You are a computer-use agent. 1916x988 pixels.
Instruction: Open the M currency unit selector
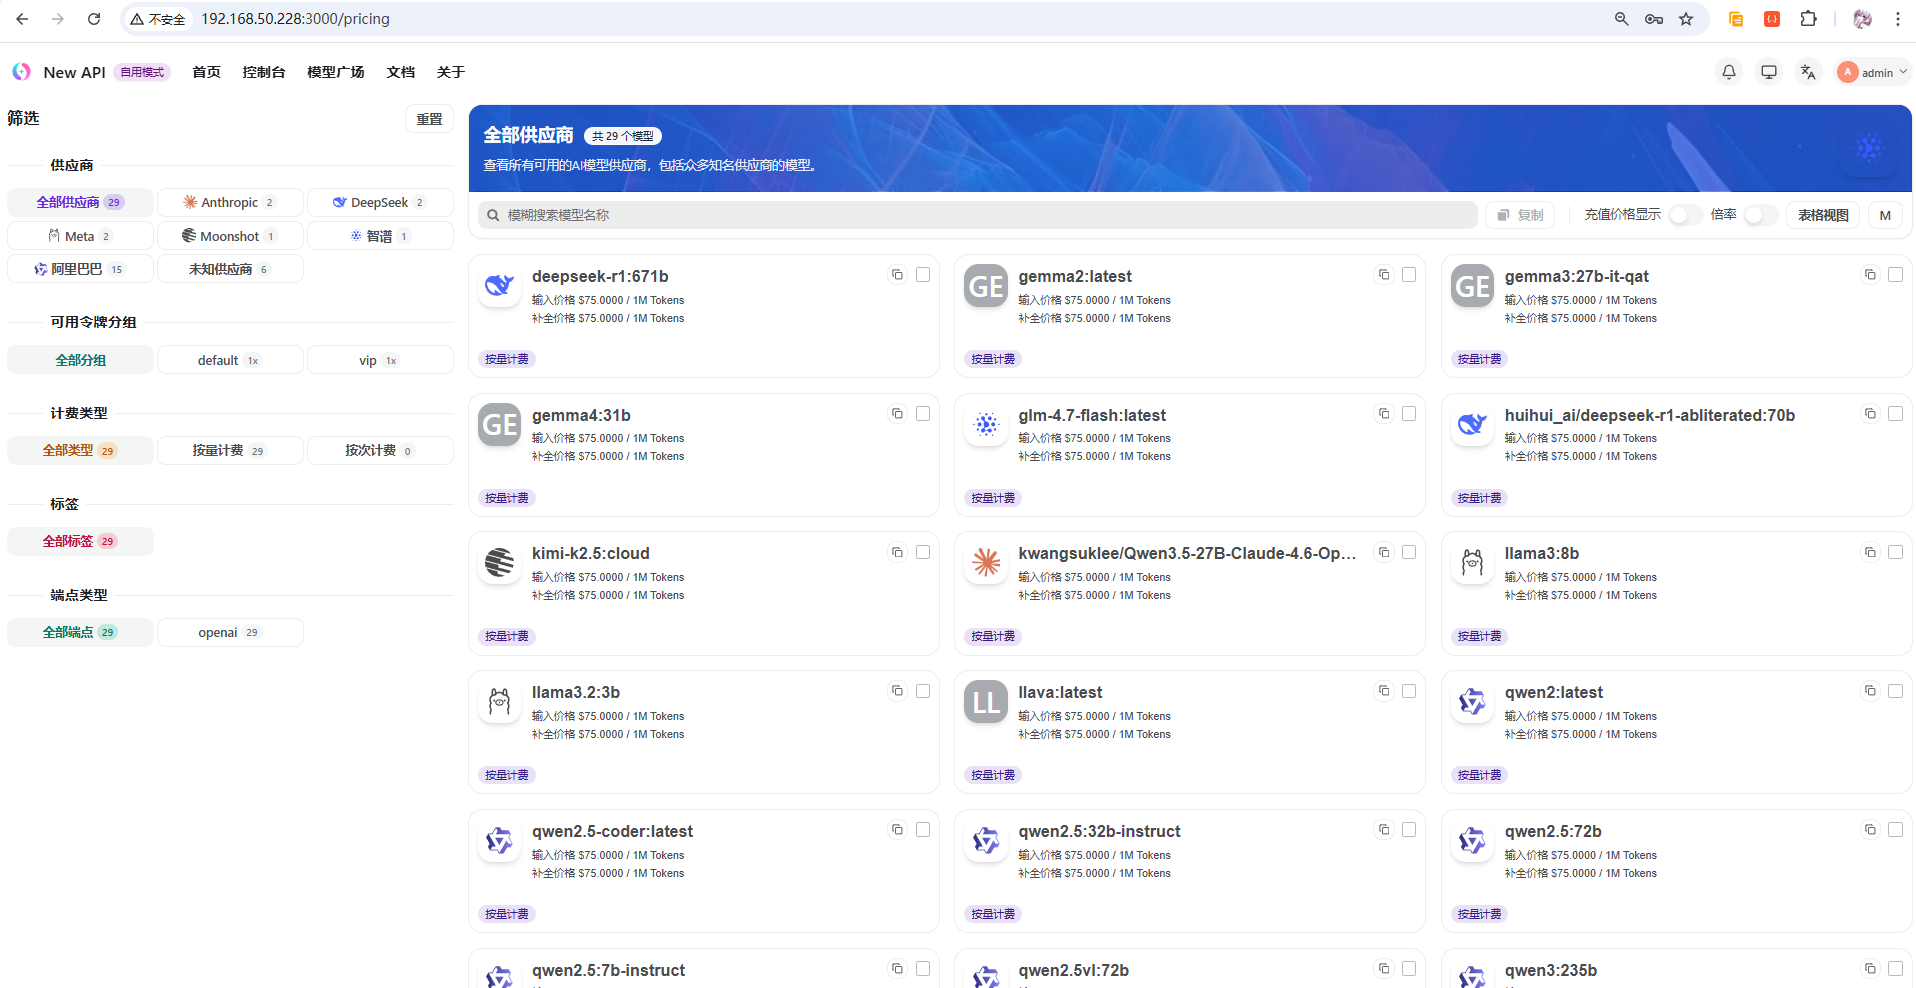1885,215
